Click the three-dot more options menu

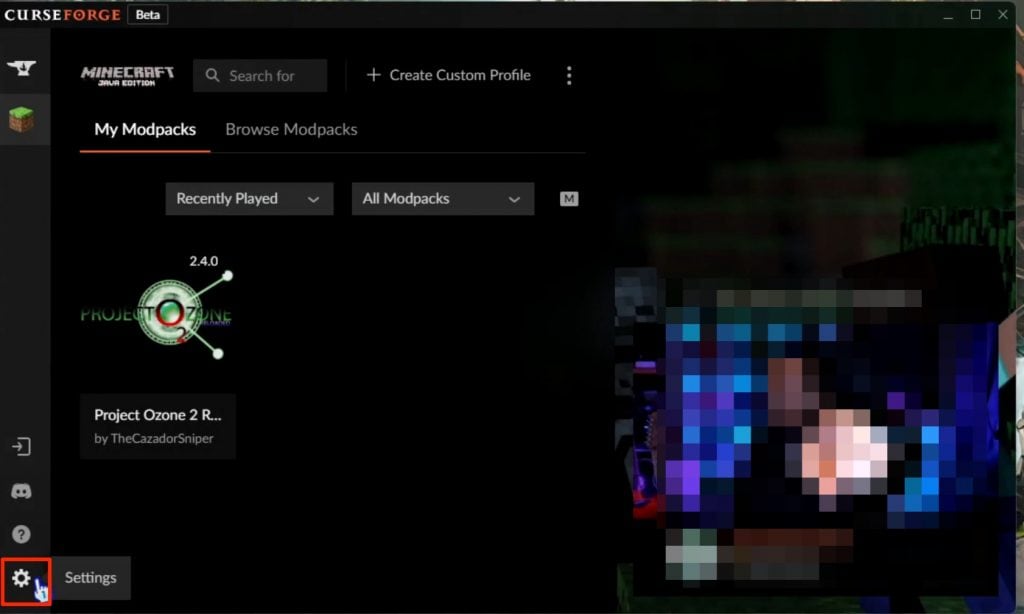569,76
